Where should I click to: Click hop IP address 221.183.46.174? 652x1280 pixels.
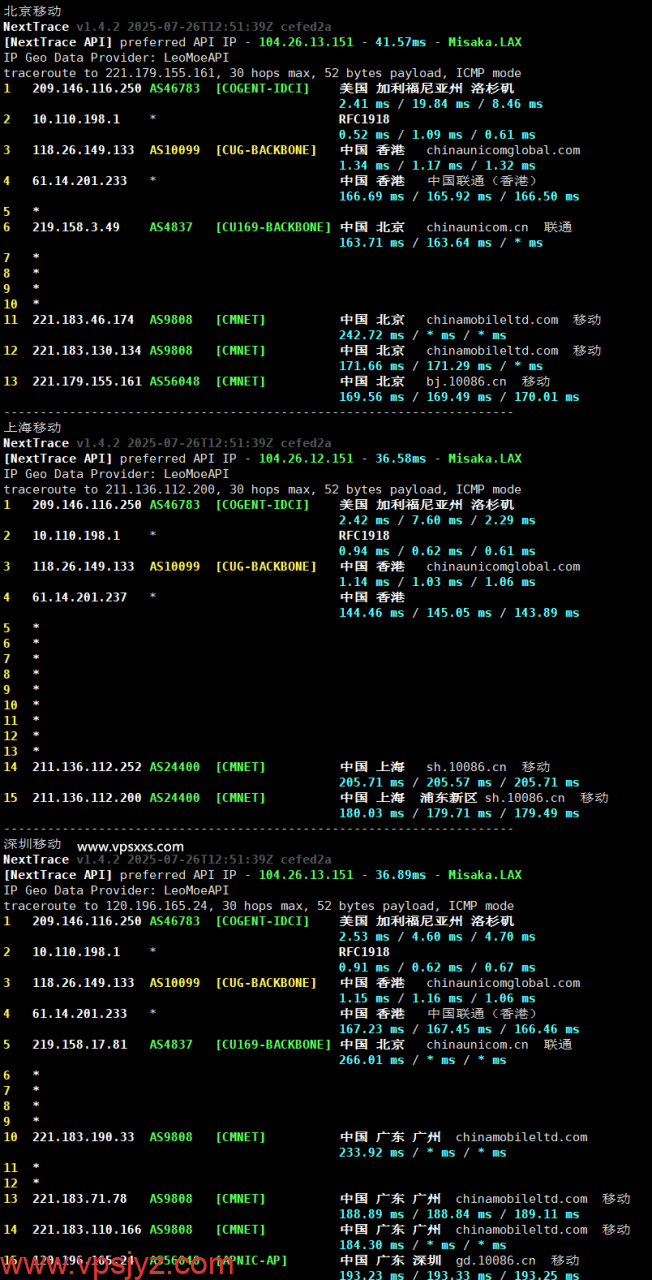point(83,320)
